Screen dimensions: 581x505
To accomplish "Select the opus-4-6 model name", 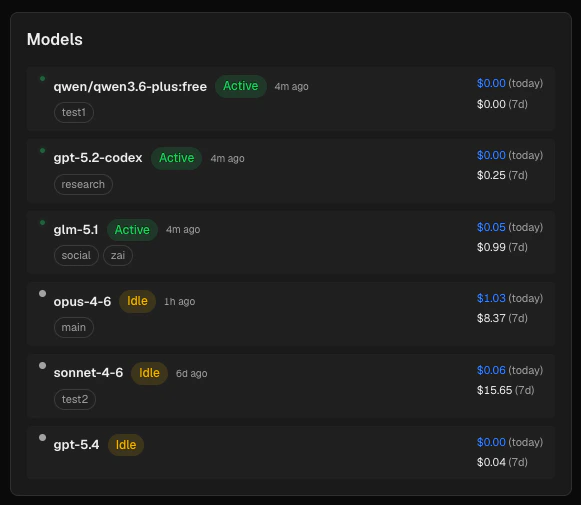I will pyautogui.click(x=82, y=301).
